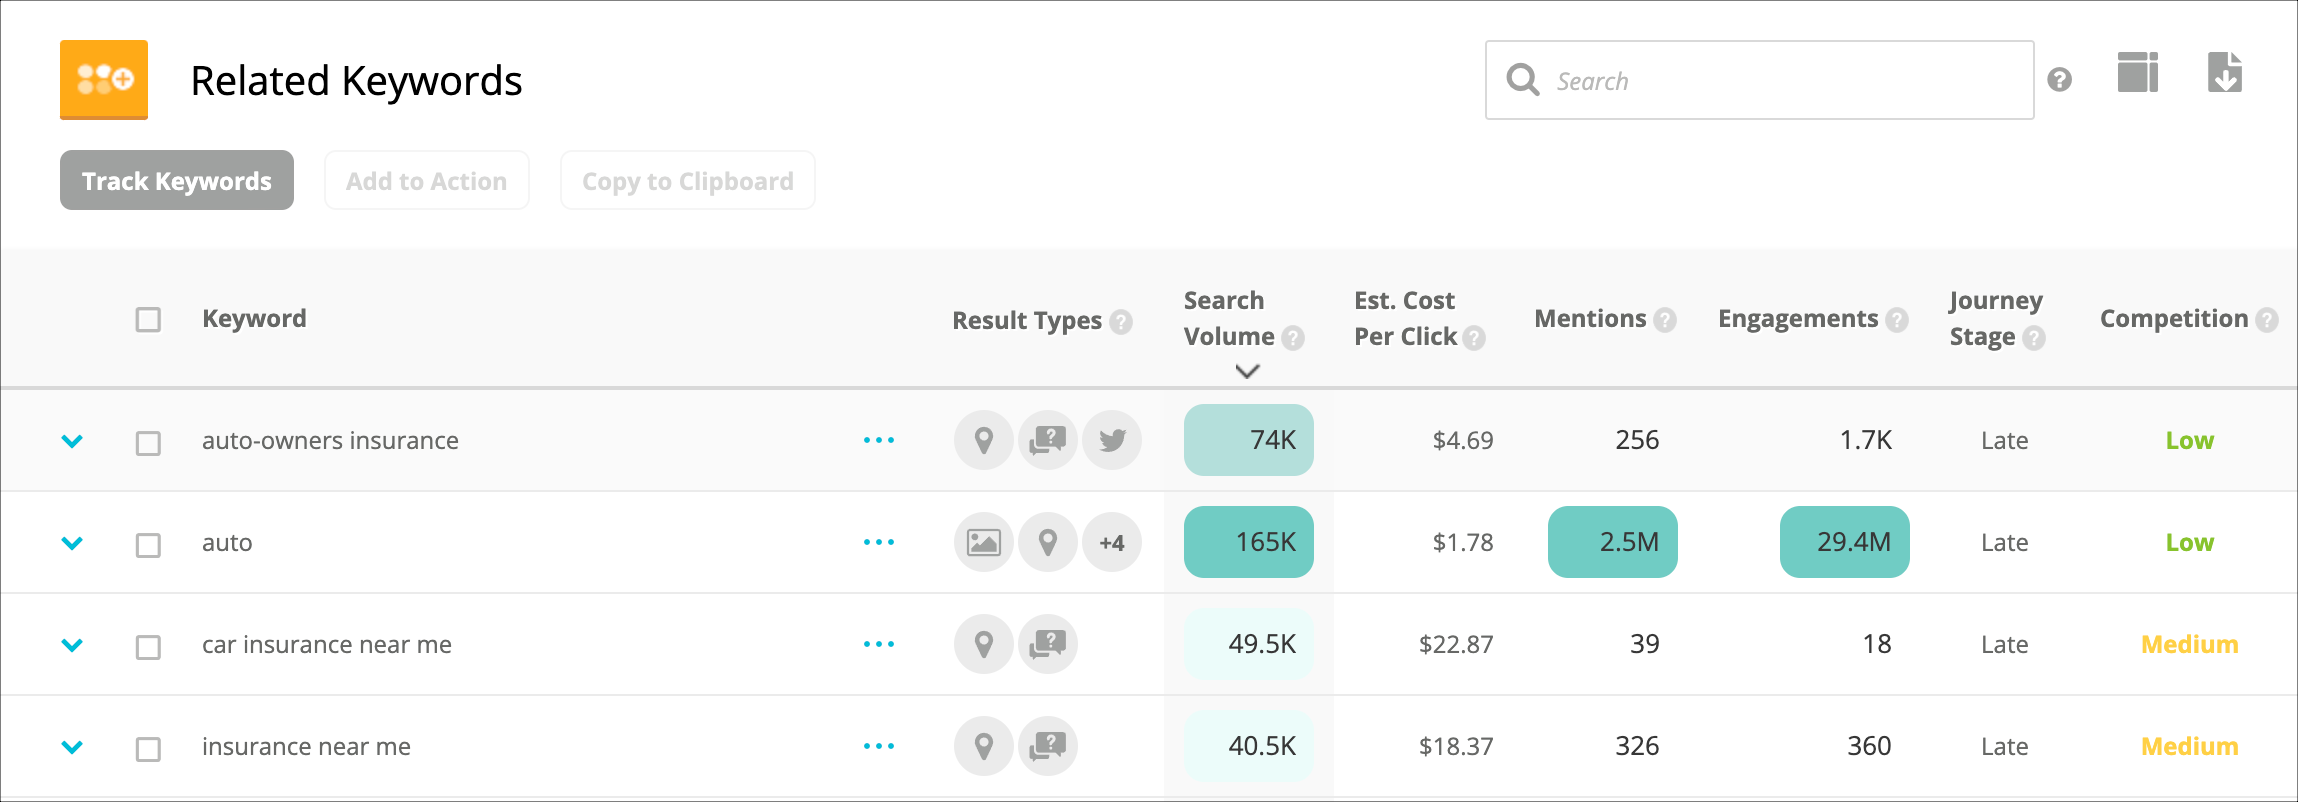The height and width of the screenshot is (802, 2298).
Task: Click the Search Volume help icon
Action: 1293,338
